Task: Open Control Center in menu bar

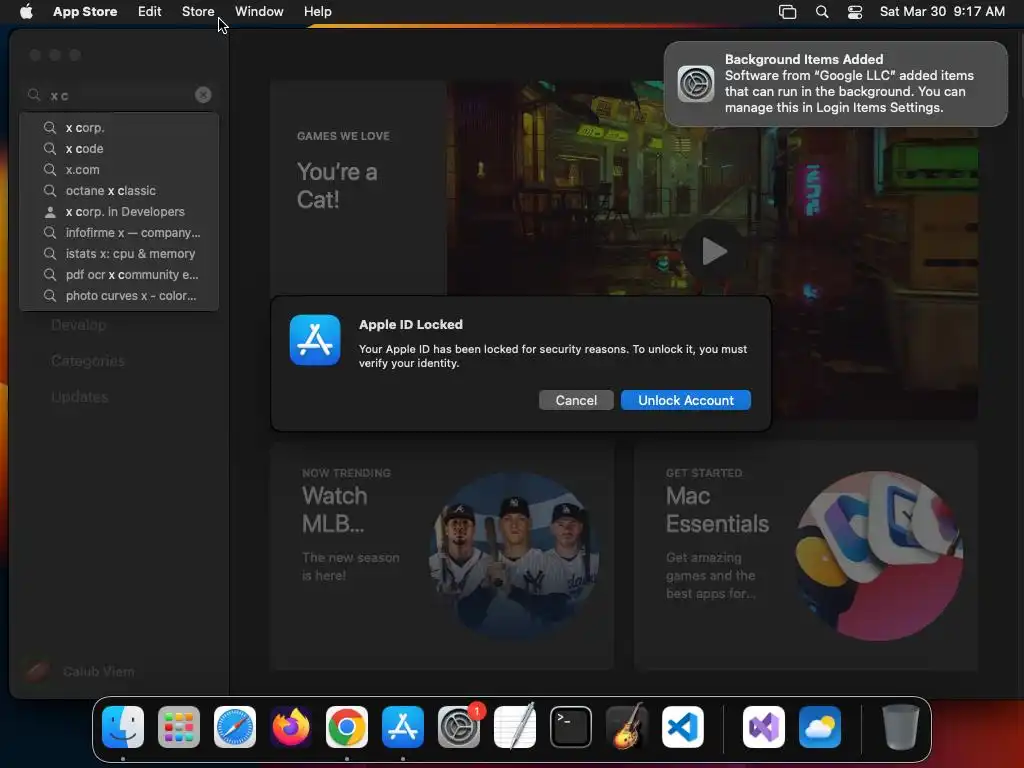Action: (x=855, y=12)
